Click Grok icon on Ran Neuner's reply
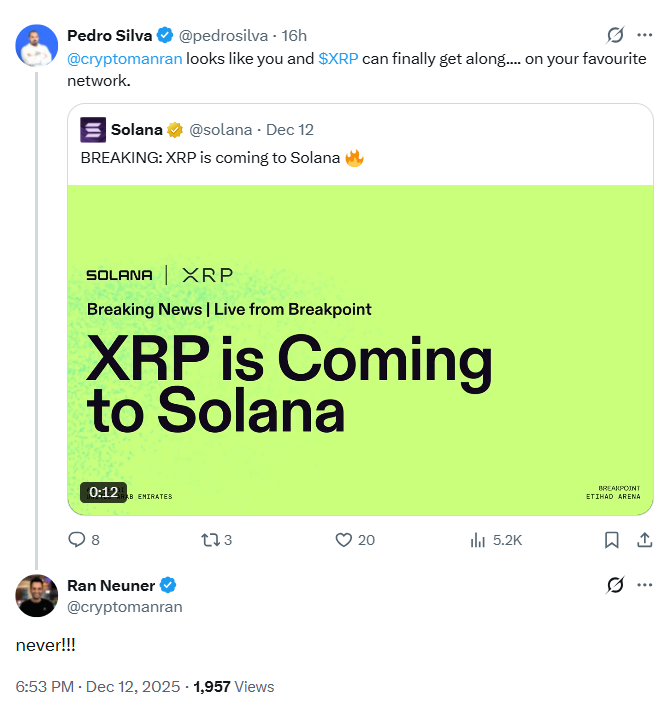Screen dimensions: 668x710 (616, 585)
